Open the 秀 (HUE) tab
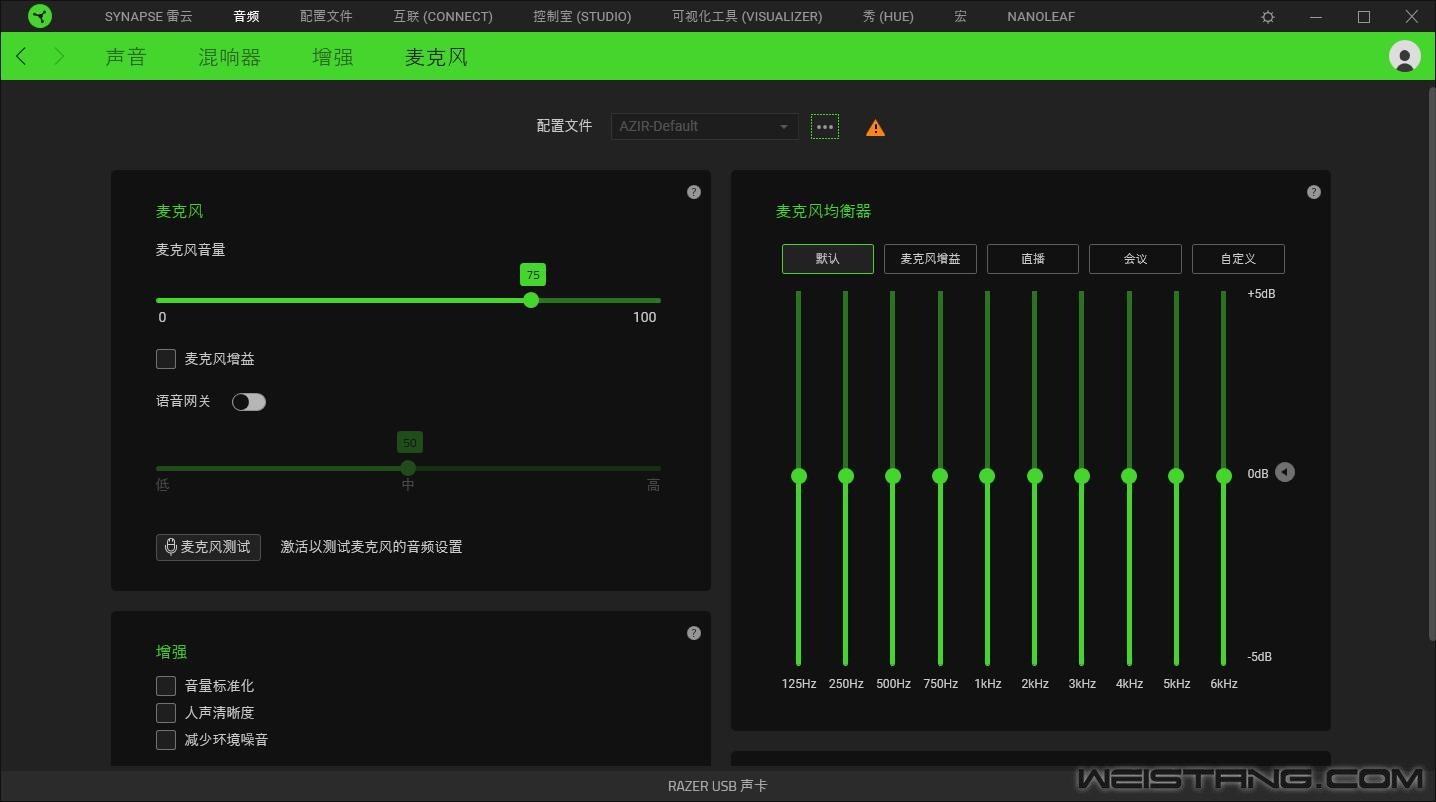The width and height of the screenshot is (1436, 802). point(888,17)
